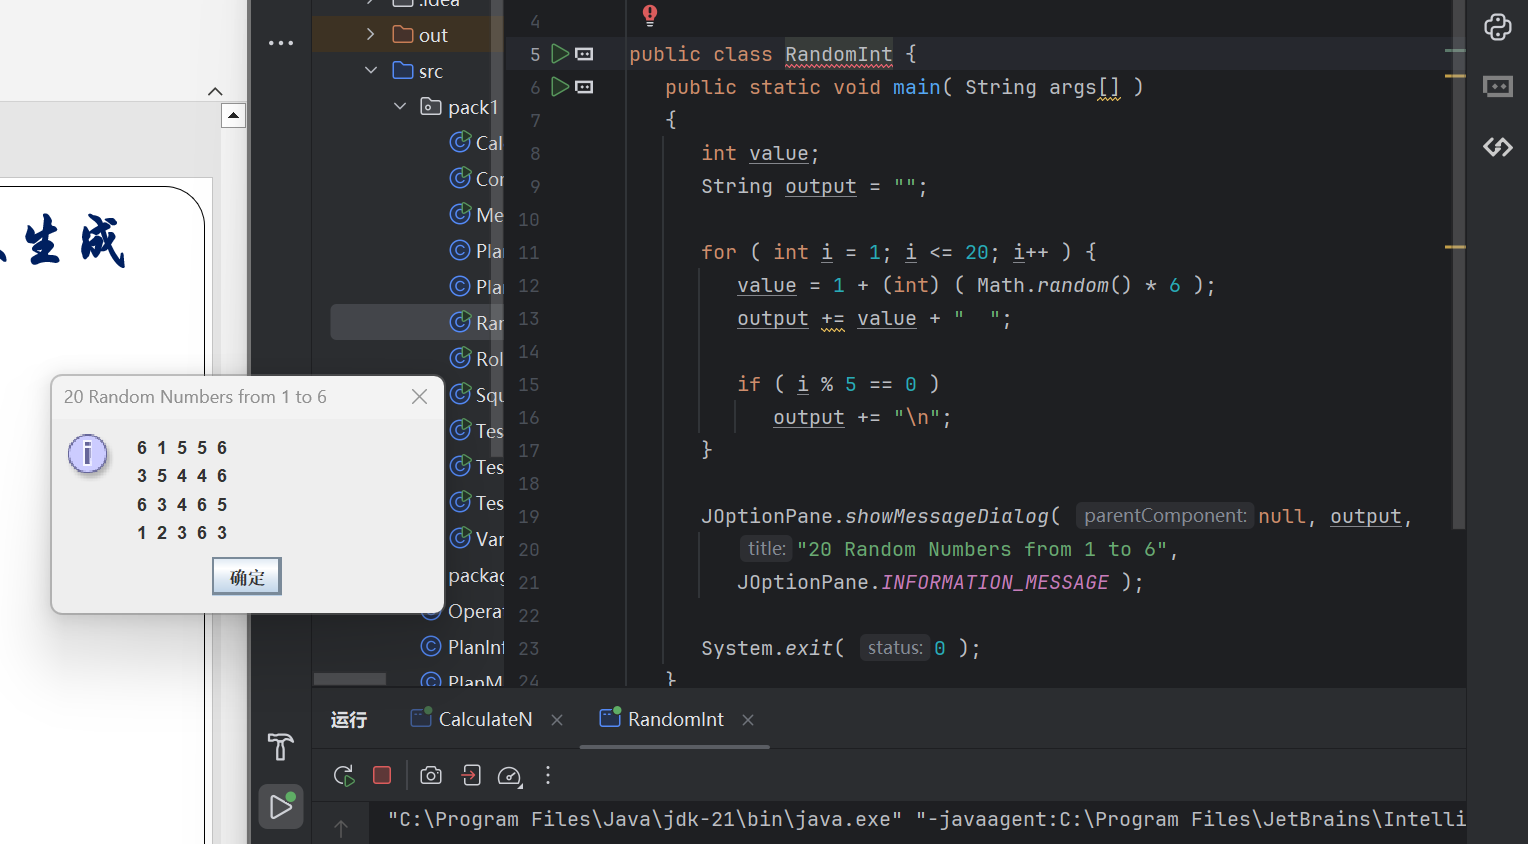Click the collapse chevron above left window scrollbar
The width and height of the screenshot is (1528, 844).
pyautogui.click(x=215, y=92)
